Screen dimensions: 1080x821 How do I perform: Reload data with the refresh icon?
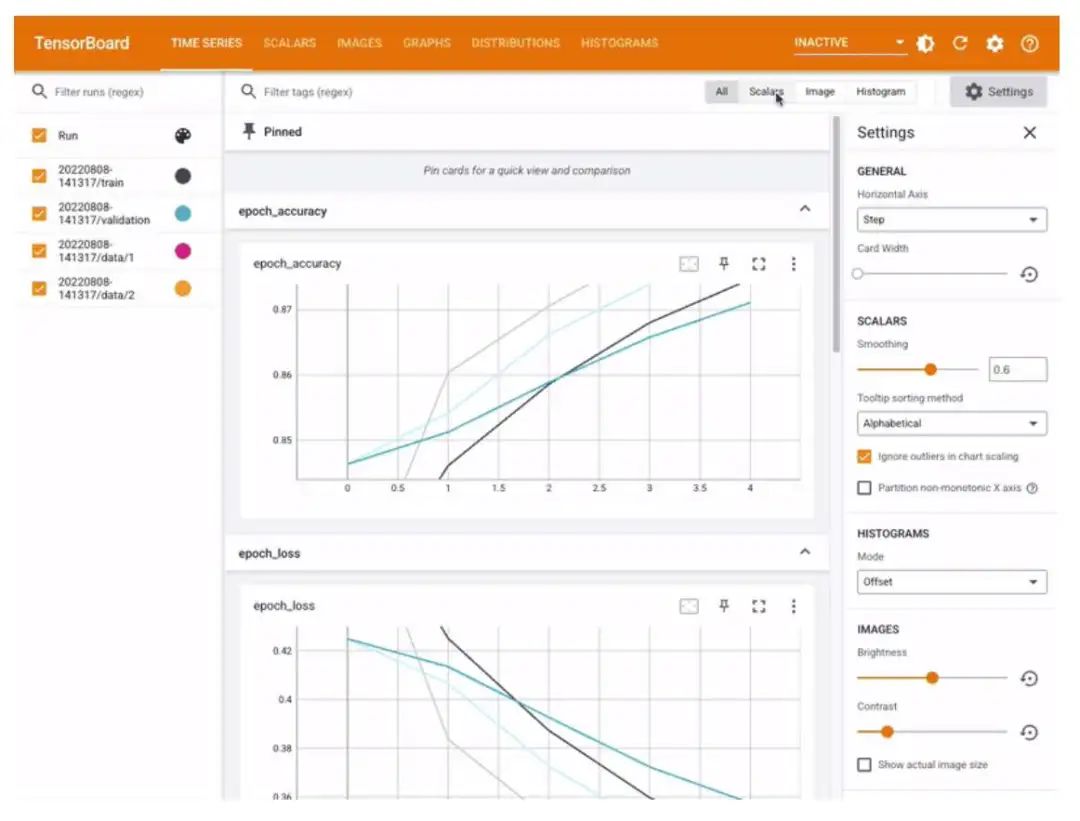tap(960, 44)
